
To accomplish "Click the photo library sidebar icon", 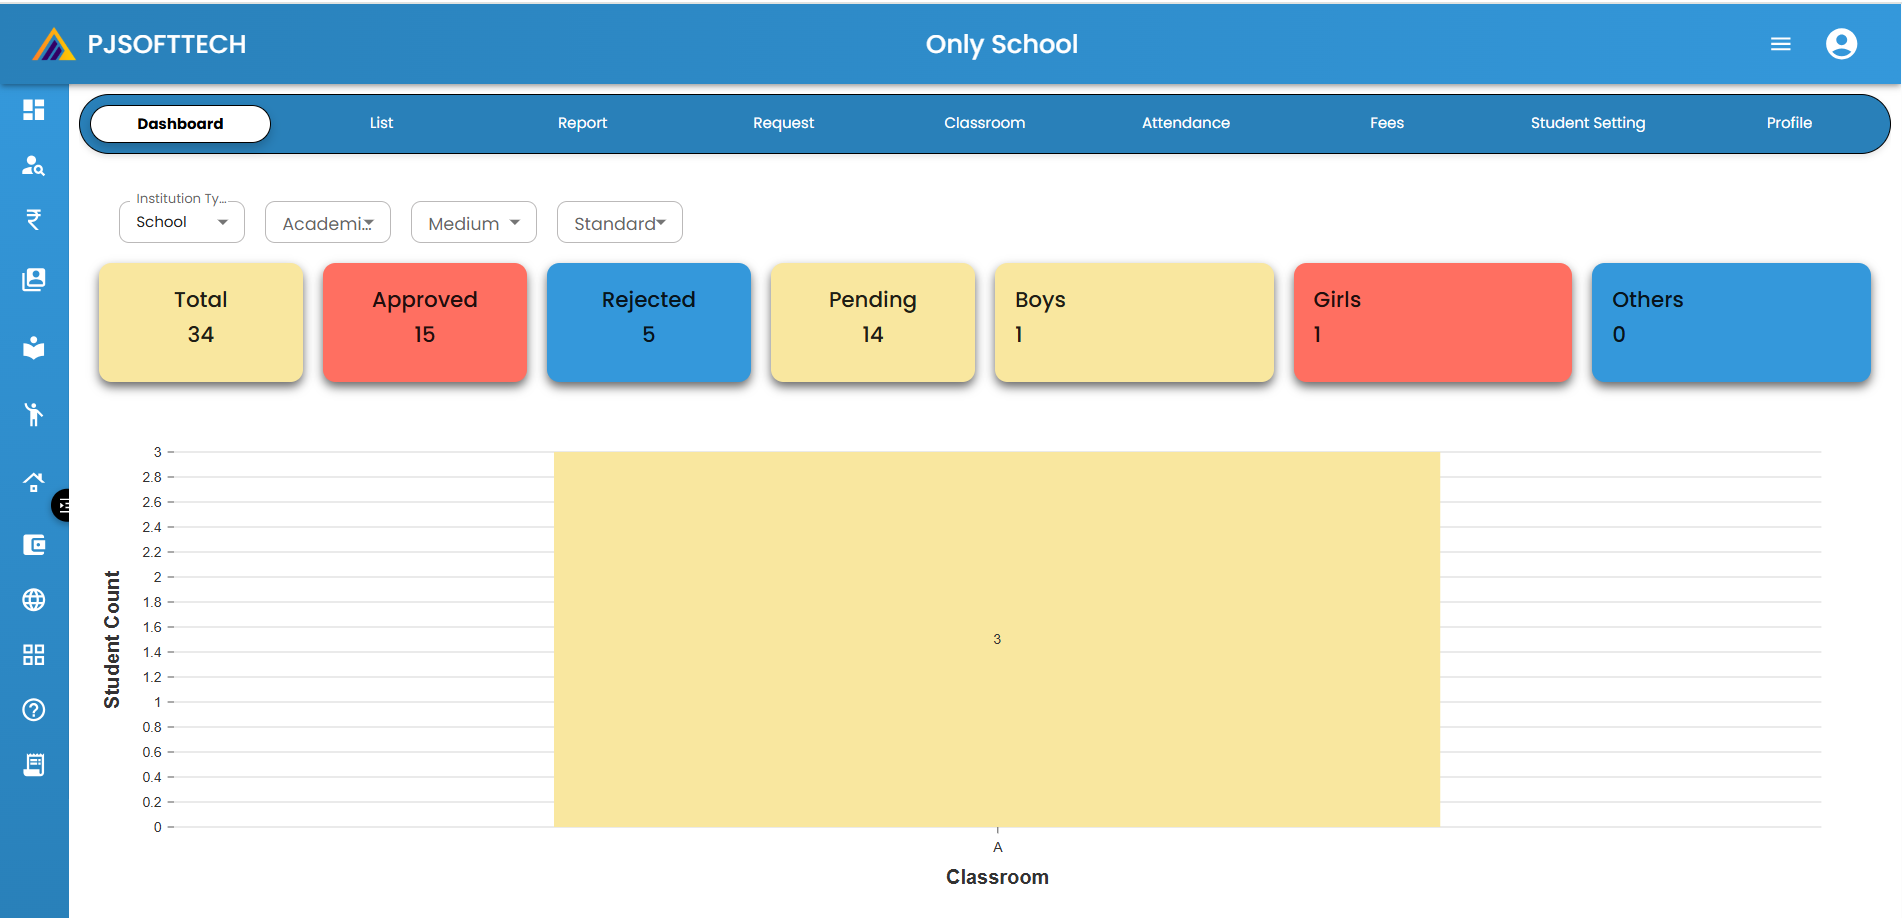I will (34, 279).
